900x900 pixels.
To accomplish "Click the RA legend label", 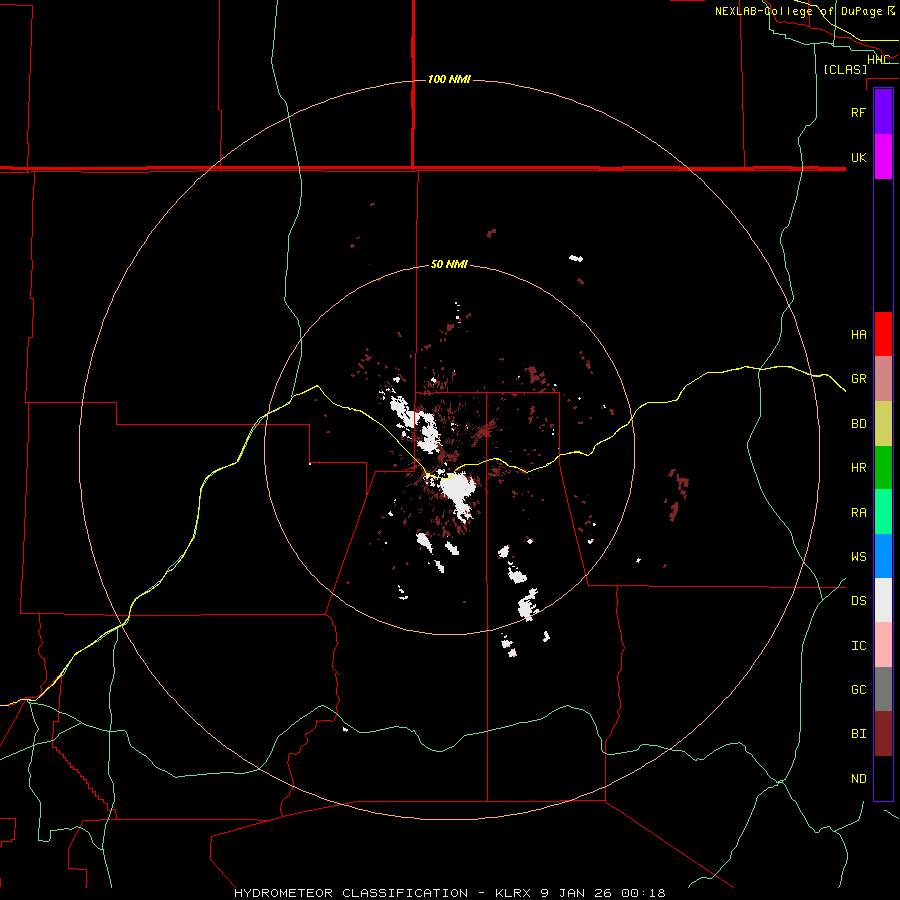I will click(x=858, y=513).
